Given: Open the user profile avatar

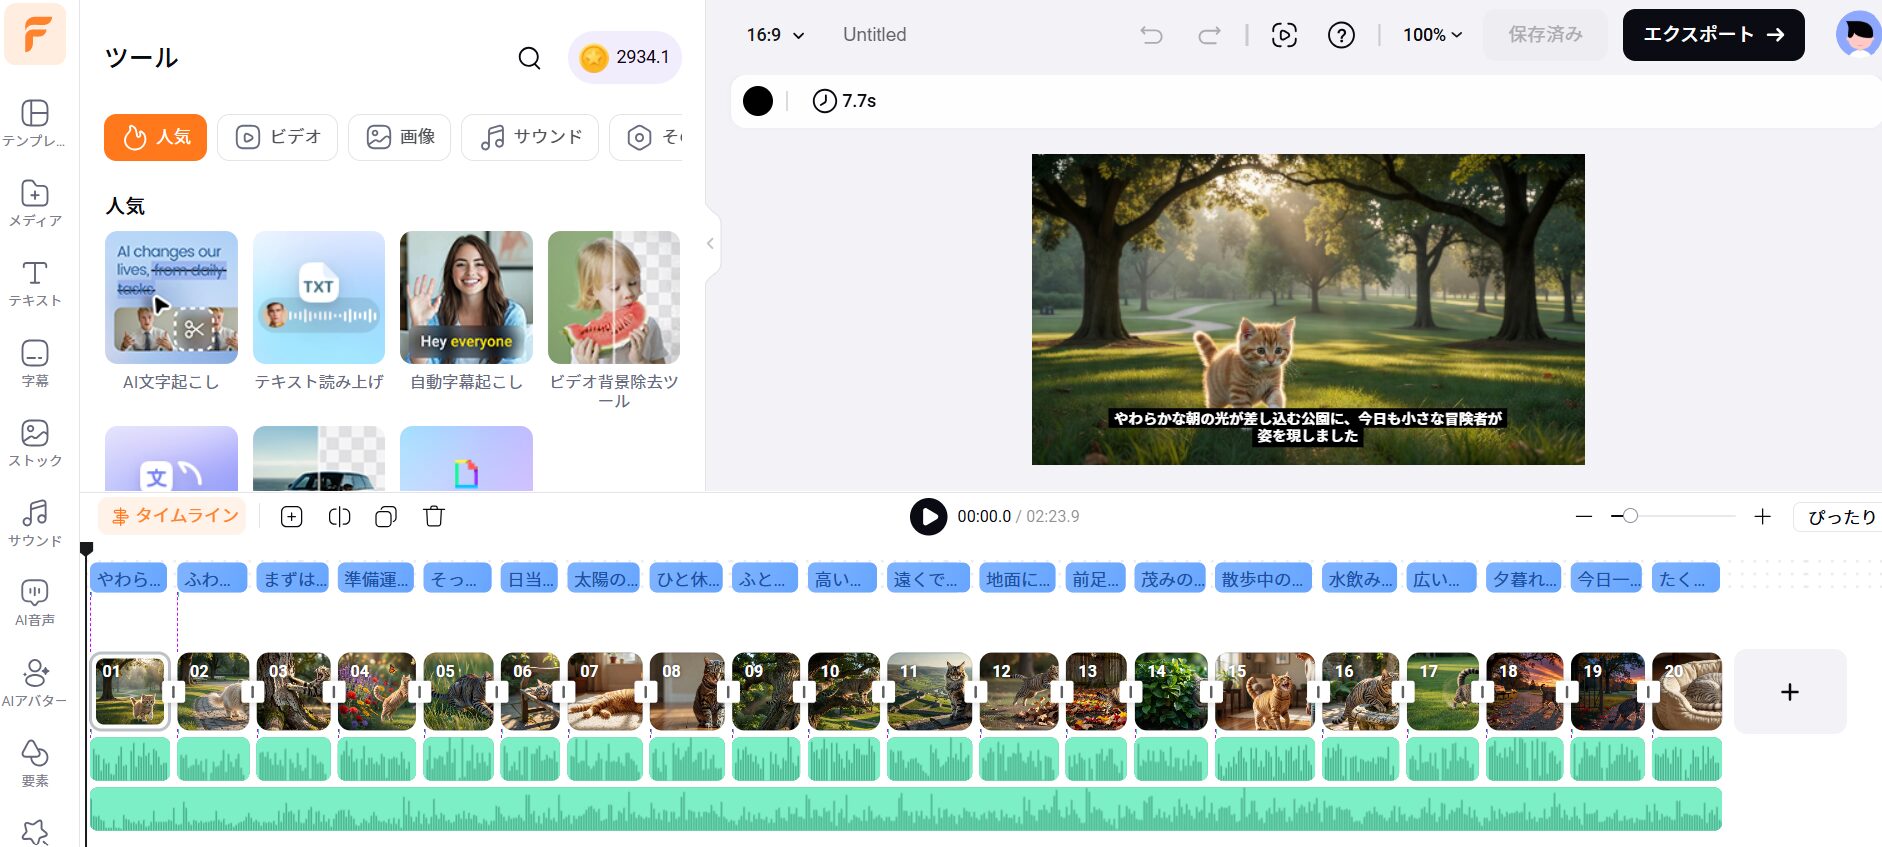Looking at the screenshot, I should click(1858, 34).
